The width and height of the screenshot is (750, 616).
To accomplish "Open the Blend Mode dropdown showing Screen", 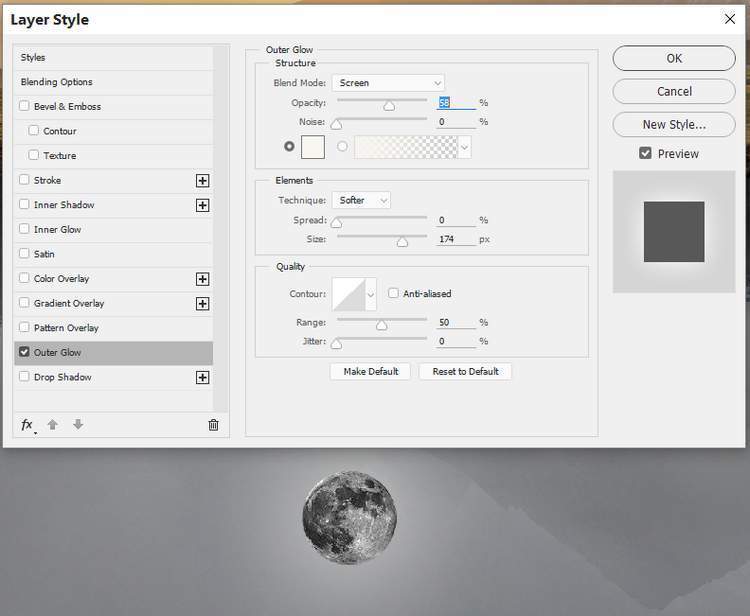I will [x=388, y=83].
